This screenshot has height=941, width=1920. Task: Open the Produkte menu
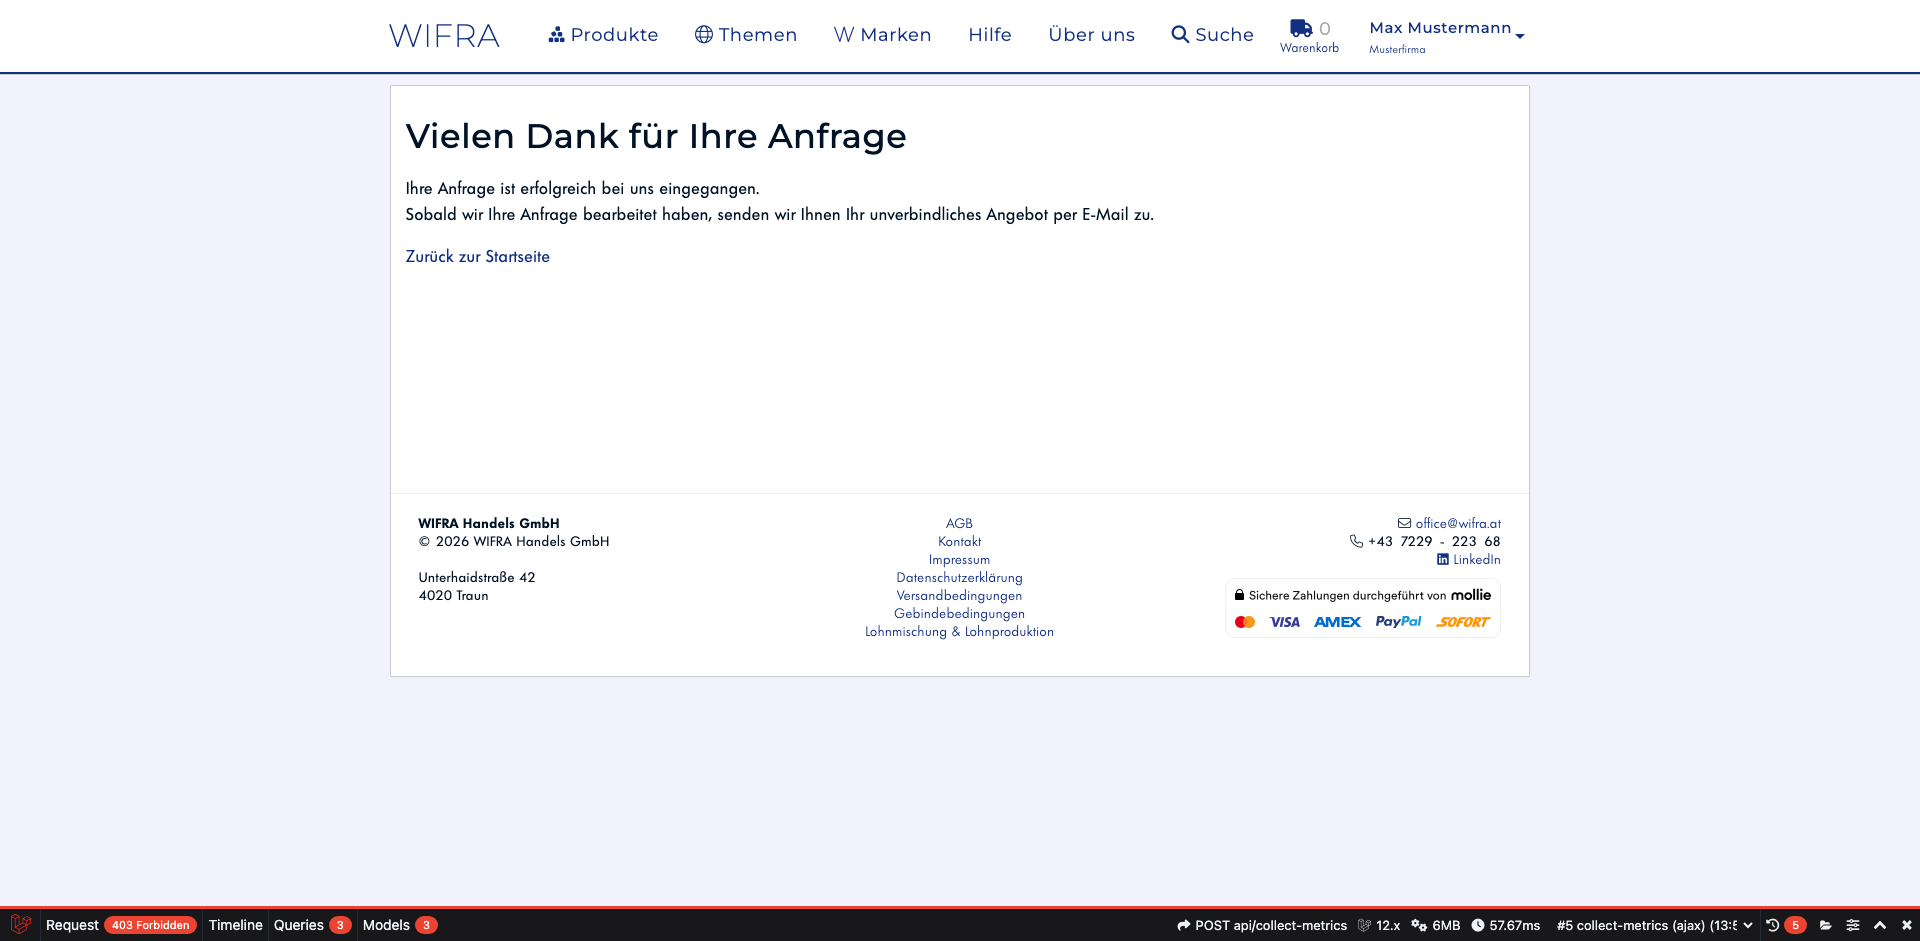click(603, 35)
